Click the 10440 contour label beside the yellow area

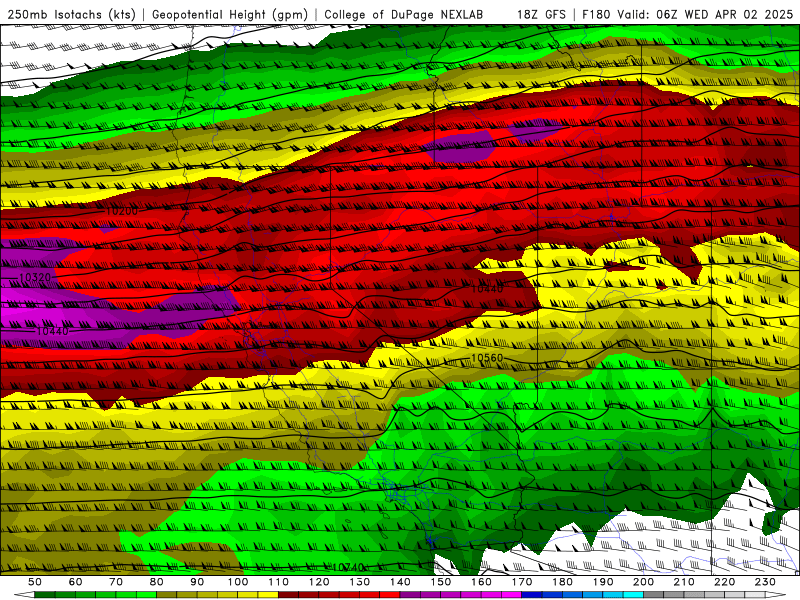point(487,289)
